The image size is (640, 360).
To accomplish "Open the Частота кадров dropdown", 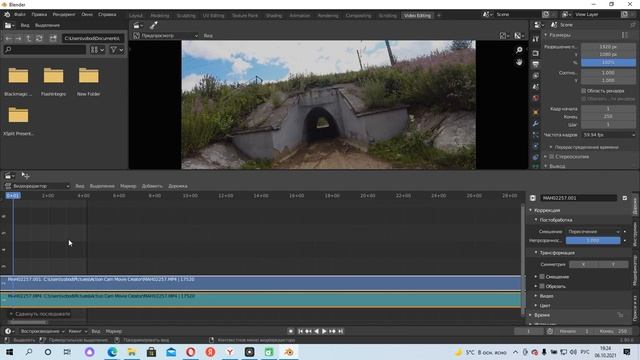I will coord(608,135).
